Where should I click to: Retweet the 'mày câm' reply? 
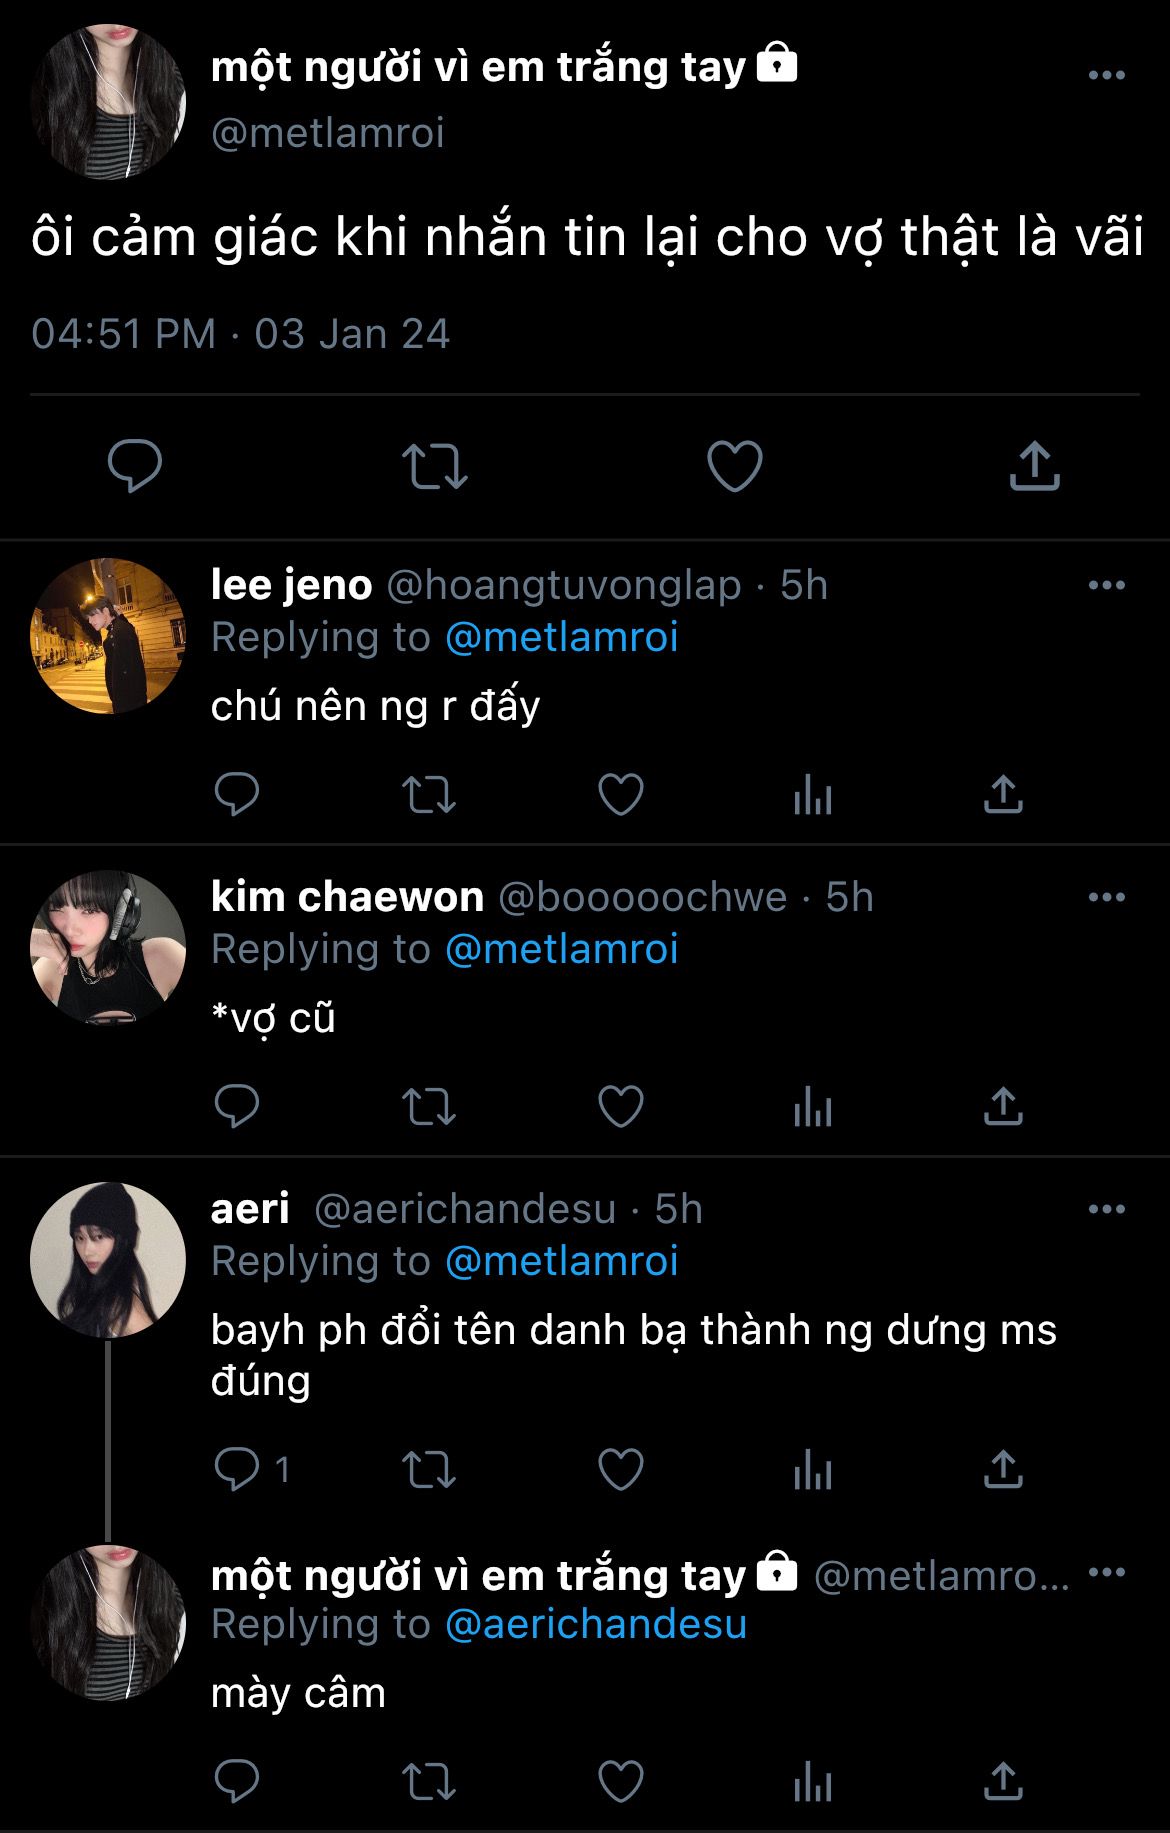pyautogui.click(x=429, y=1782)
